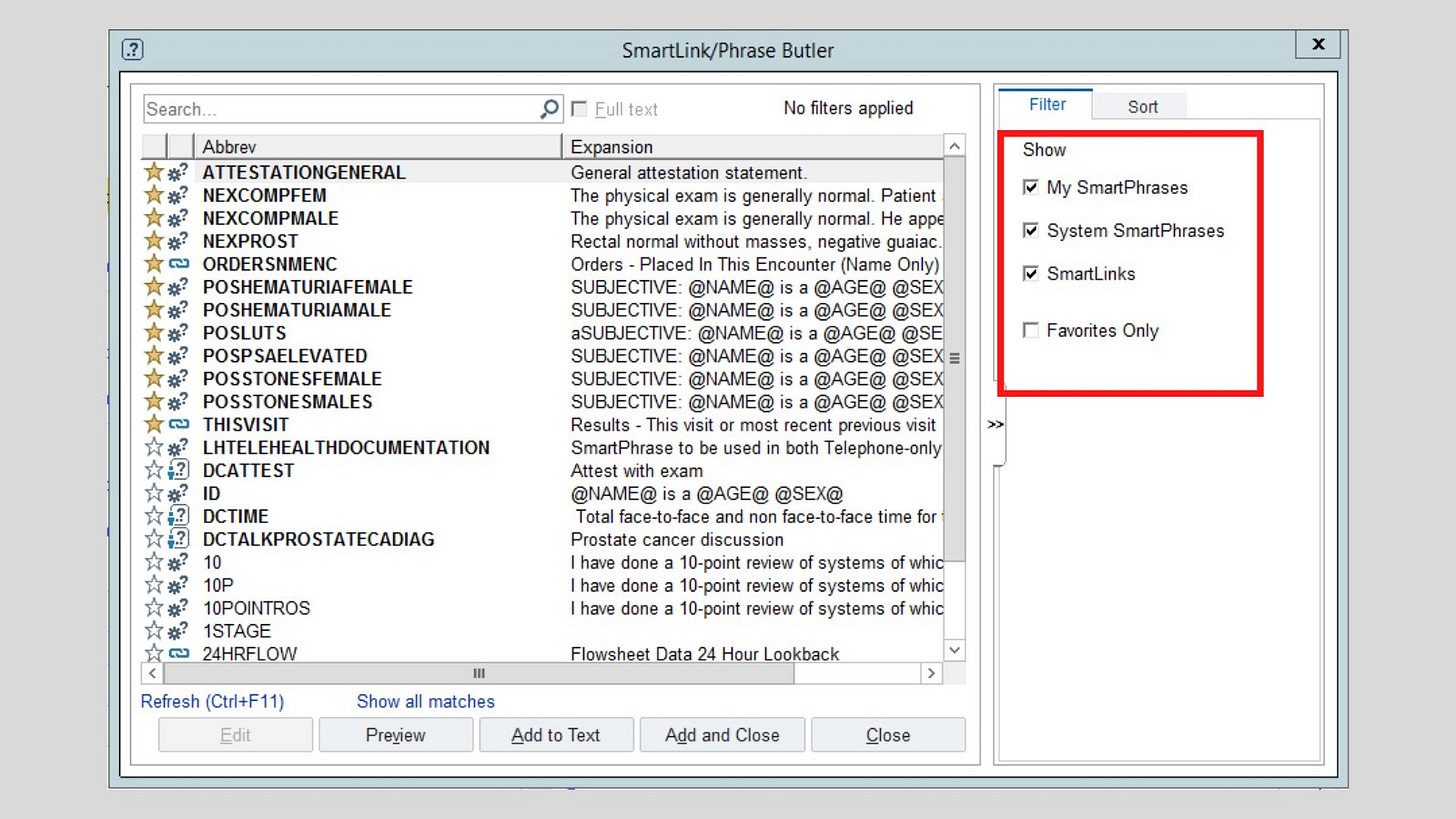This screenshot has width=1456, height=819.
Task: Star the DCTIME SmartPhrase row
Action: [154, 516]
